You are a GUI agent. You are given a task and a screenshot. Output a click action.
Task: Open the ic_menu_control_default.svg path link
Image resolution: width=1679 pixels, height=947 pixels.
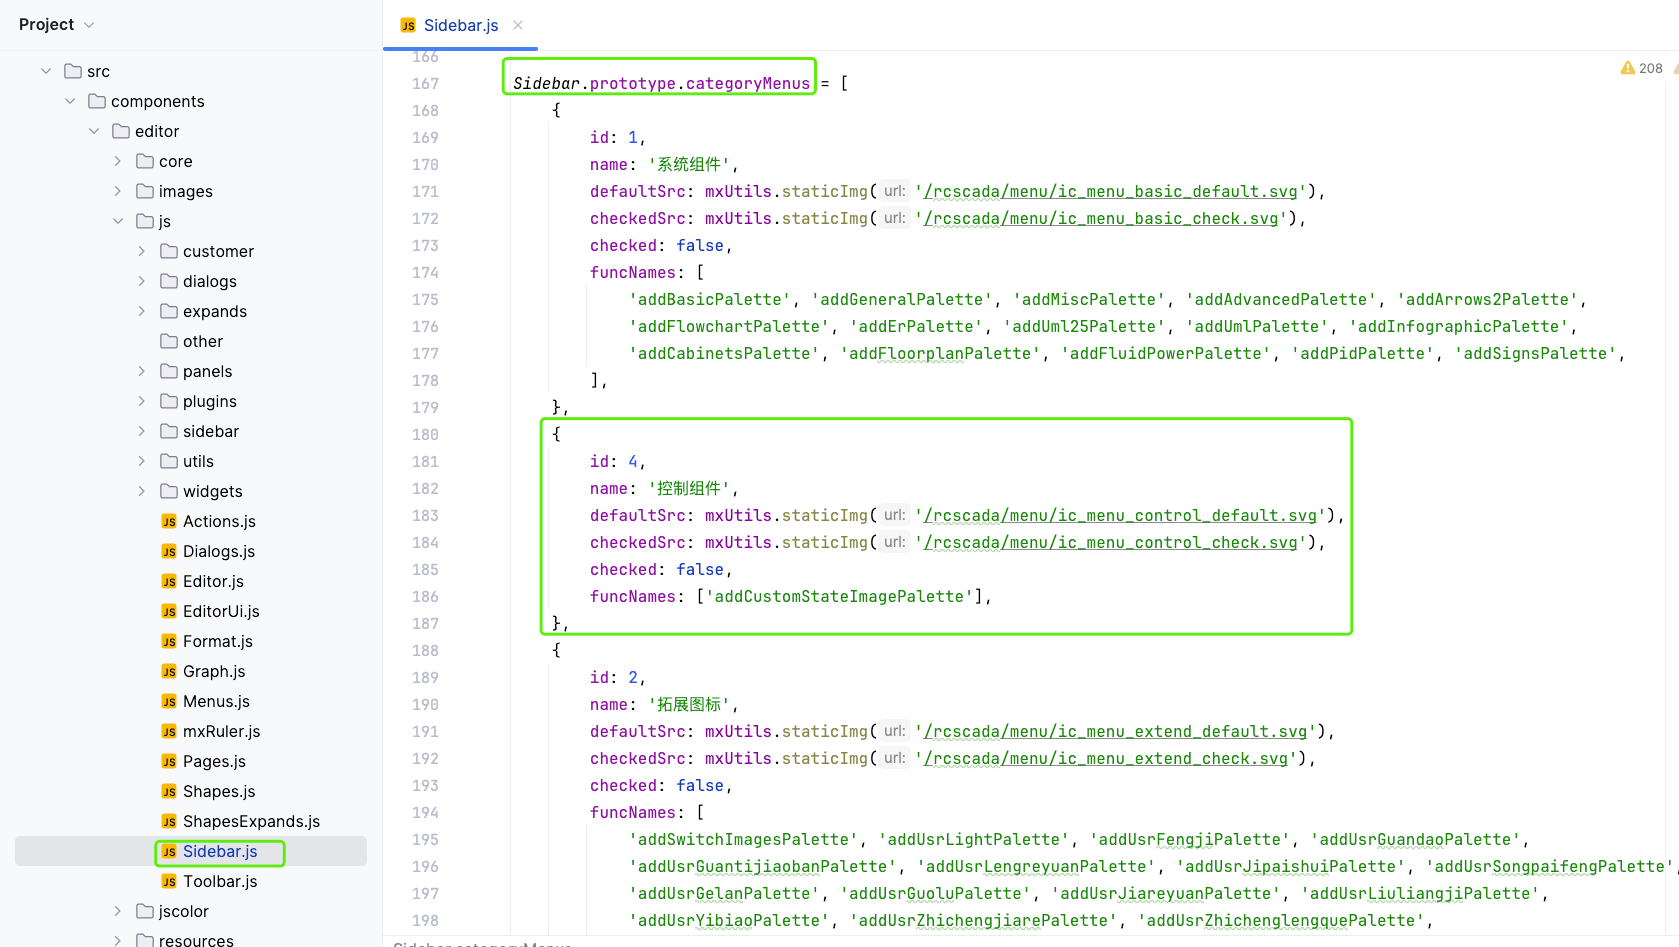click(x=1120, y=515)
